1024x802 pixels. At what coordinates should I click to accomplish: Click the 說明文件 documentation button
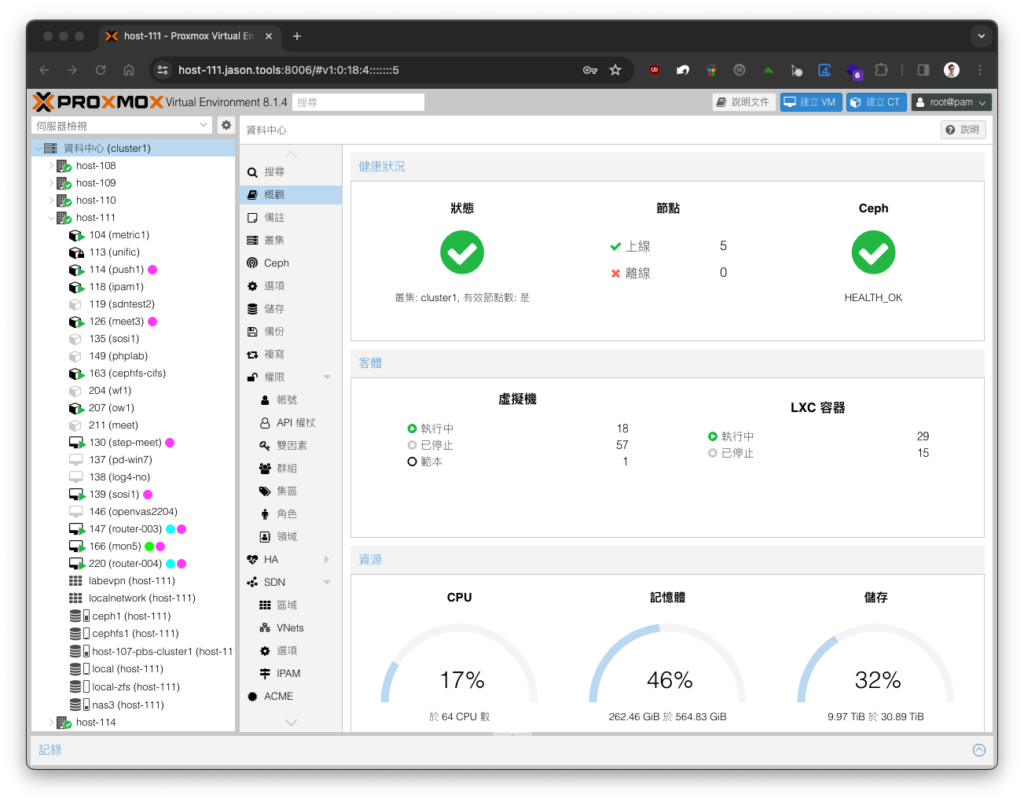point(743,102)
